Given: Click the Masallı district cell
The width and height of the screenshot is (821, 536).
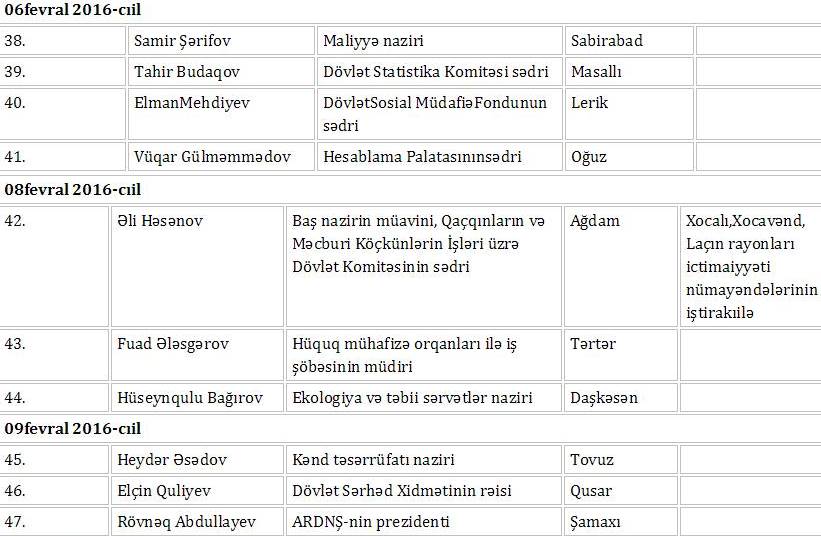Looking at the screenshot, I should point(596,72).
